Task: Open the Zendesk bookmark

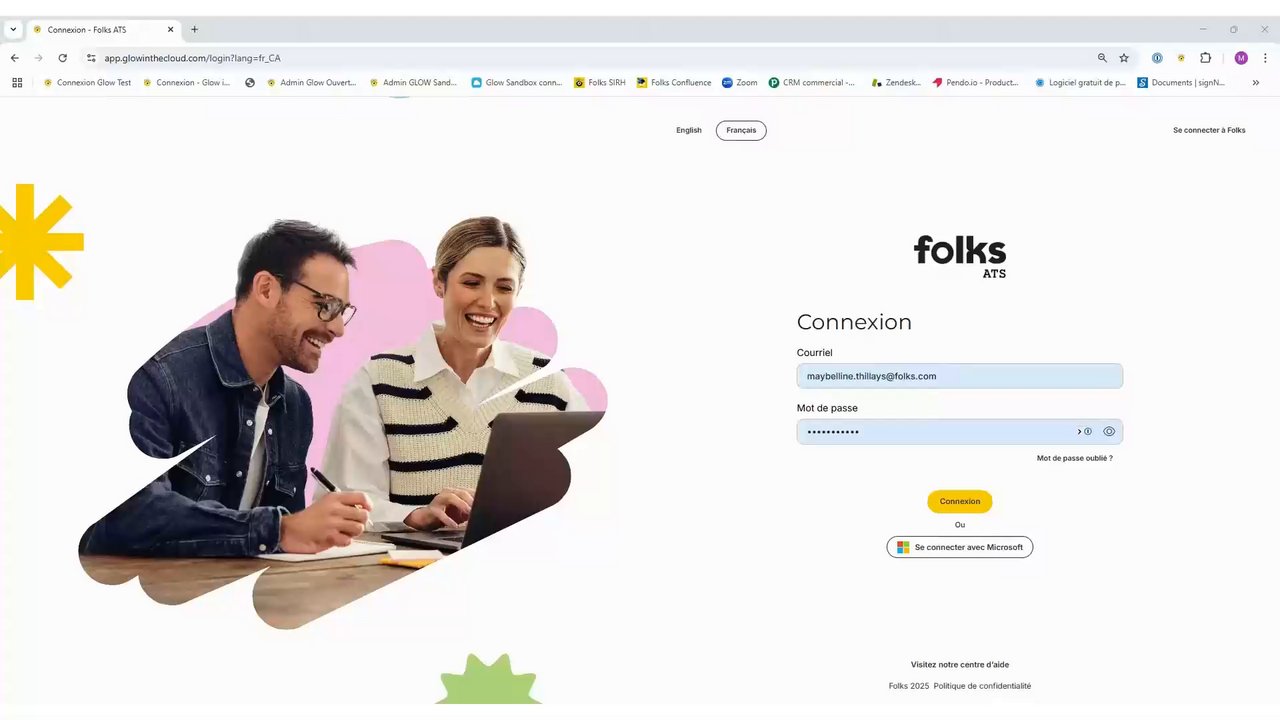Action: tap(896, 83)
